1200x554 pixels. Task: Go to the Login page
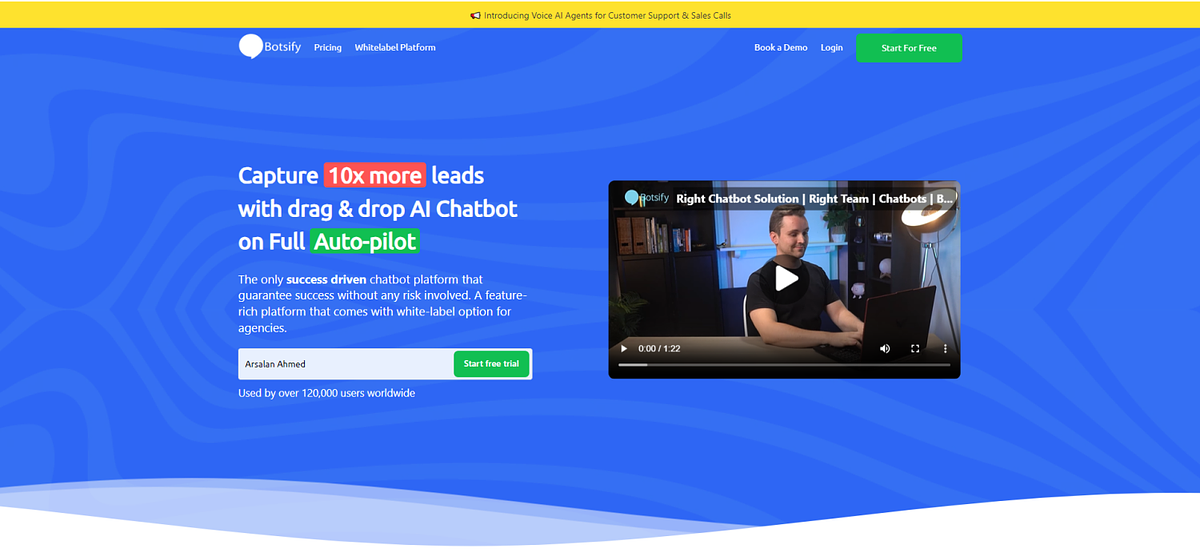click(x=831, y=47)
